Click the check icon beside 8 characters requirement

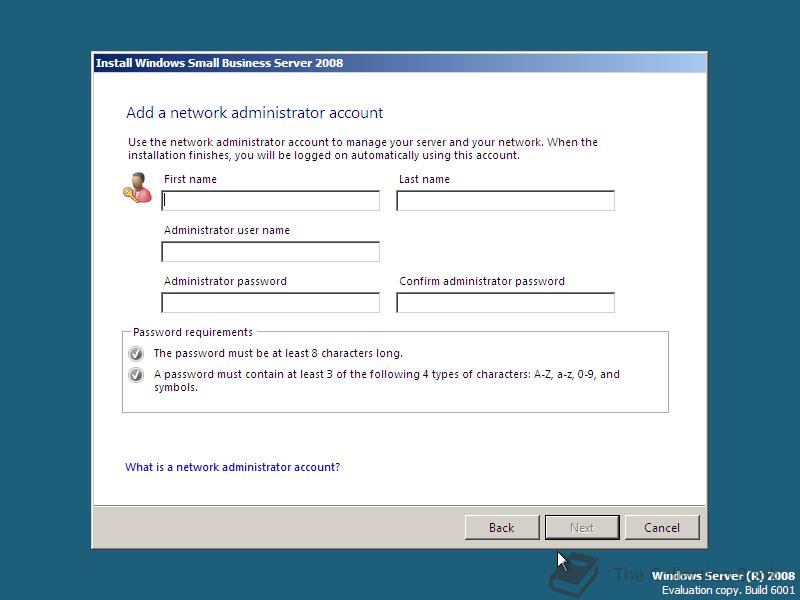coord(136,354)
